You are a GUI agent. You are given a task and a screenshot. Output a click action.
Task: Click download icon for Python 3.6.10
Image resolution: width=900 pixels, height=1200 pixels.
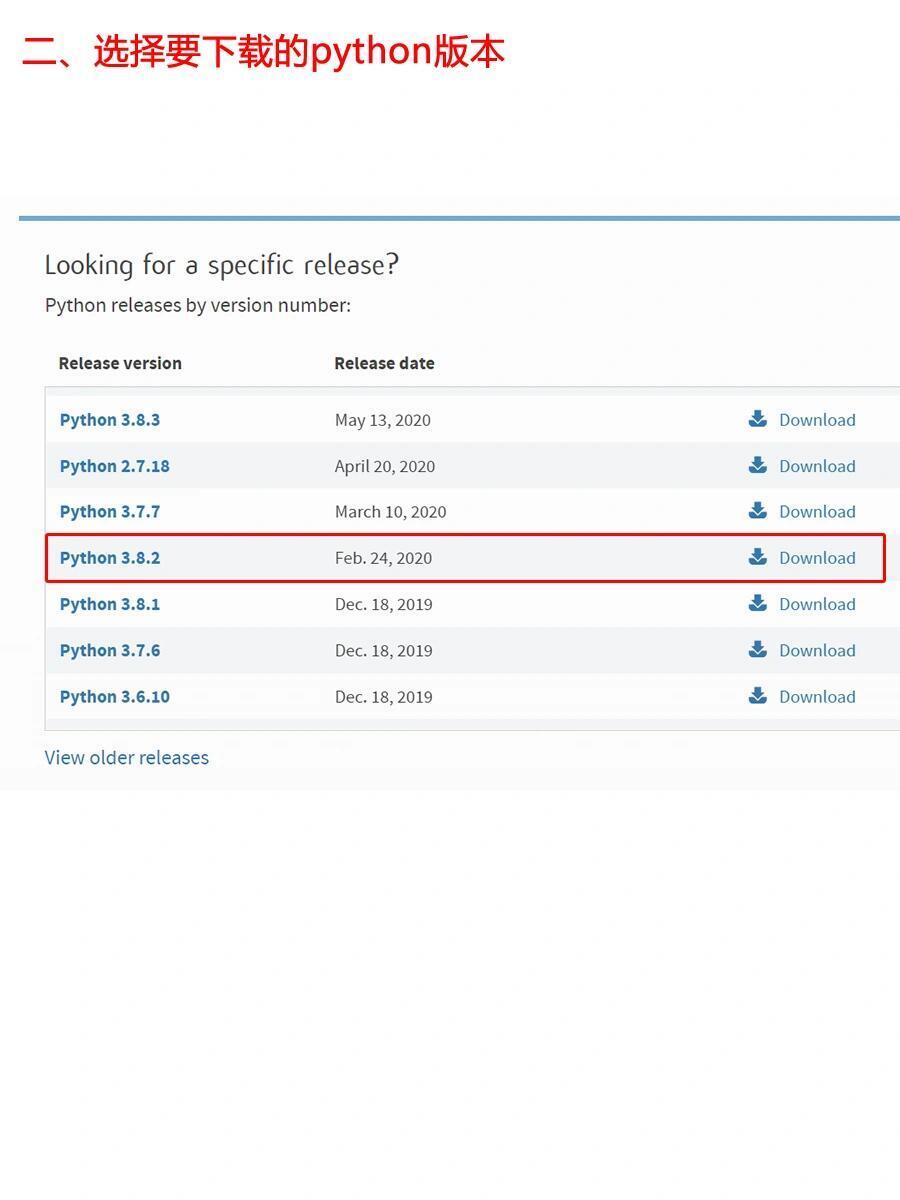coord(757,696)
